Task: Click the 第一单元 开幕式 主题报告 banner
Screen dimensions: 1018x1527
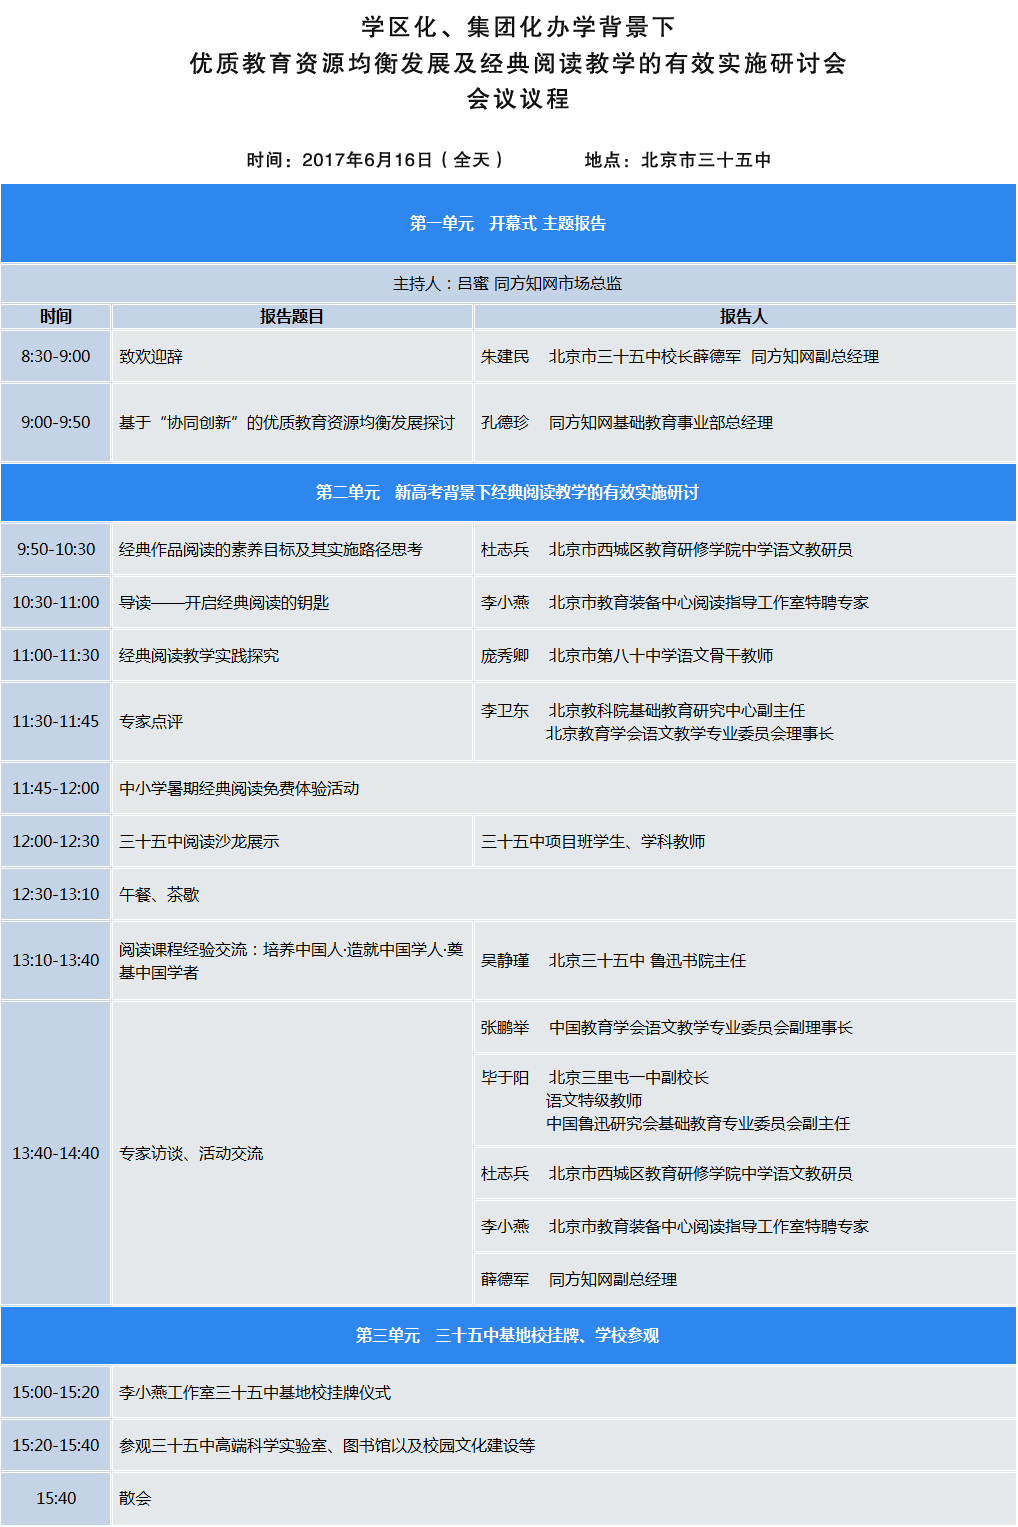Action: [508, 223]
